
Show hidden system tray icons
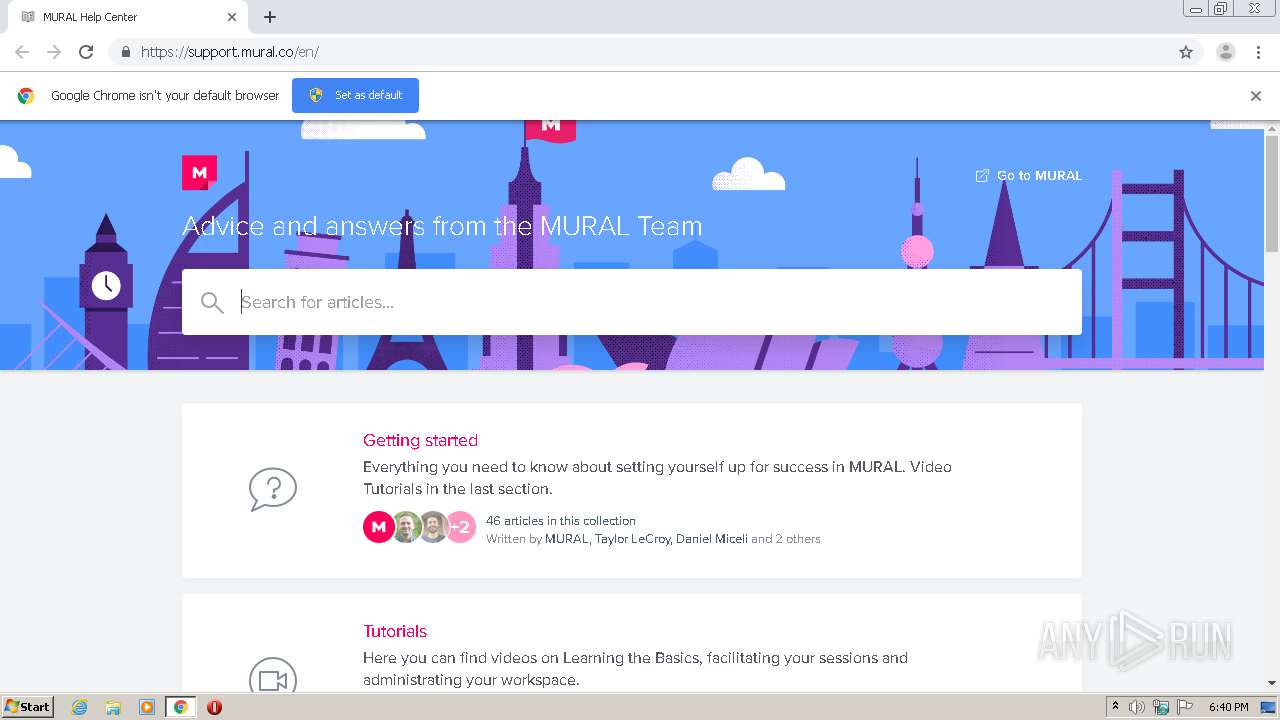pyautogui.click(x=1115, y=707)
